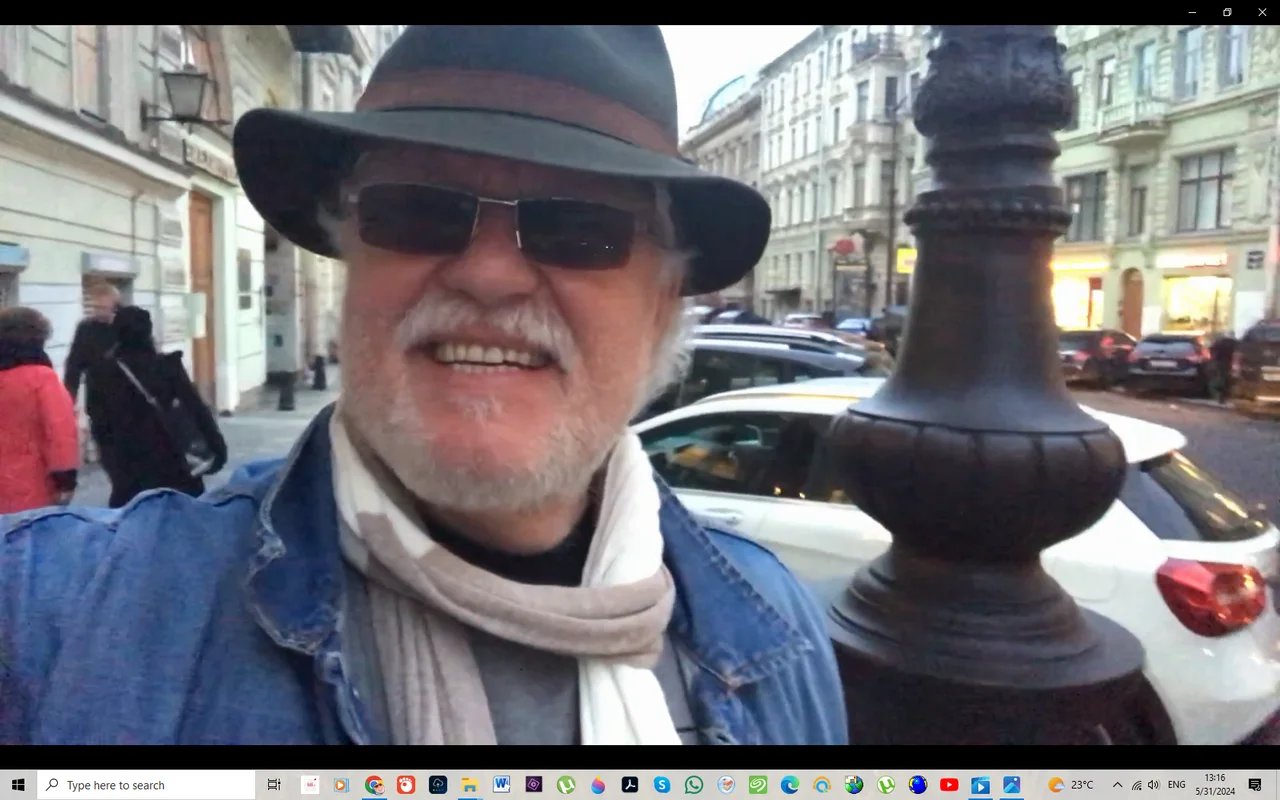The image size is (1280, 800).
Task: Minimize the video player window
Action: point(1192,12)
